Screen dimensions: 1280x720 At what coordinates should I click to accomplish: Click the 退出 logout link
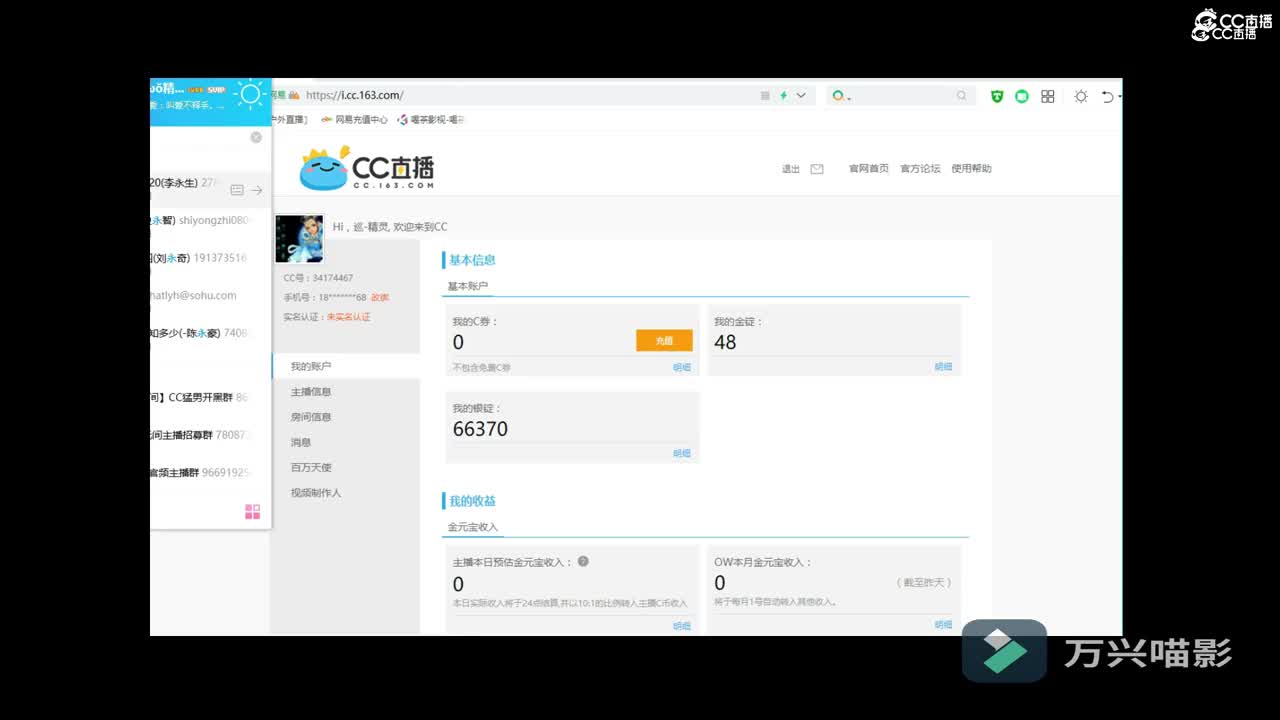point(791,169)
